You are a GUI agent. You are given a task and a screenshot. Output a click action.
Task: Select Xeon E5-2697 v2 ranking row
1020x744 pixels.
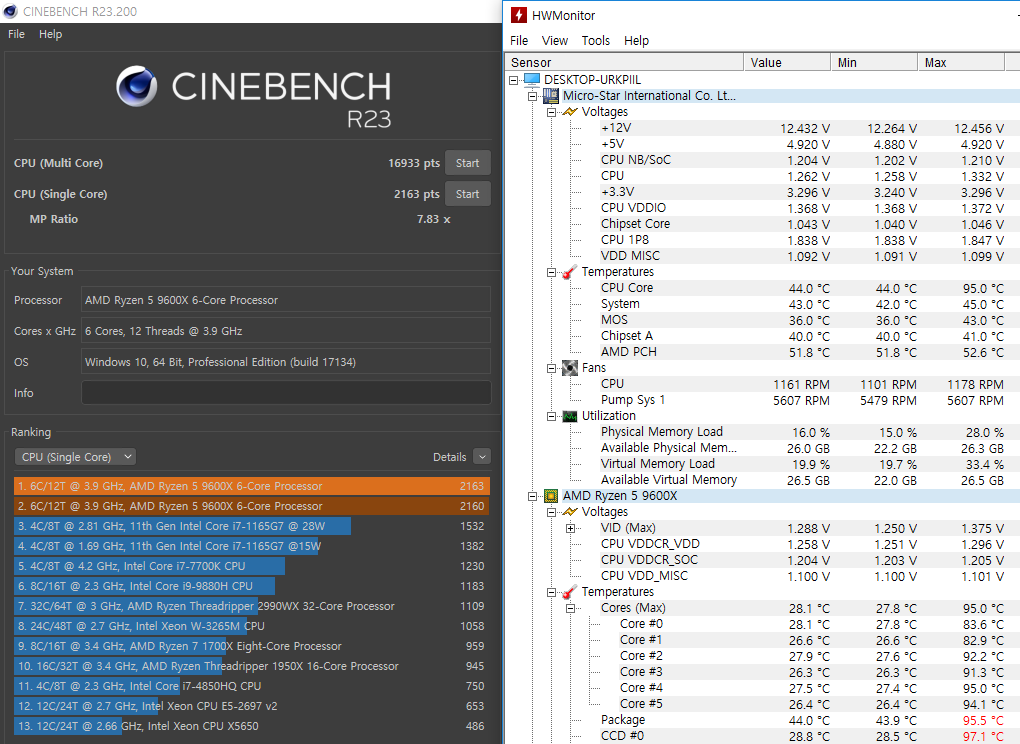252,706
